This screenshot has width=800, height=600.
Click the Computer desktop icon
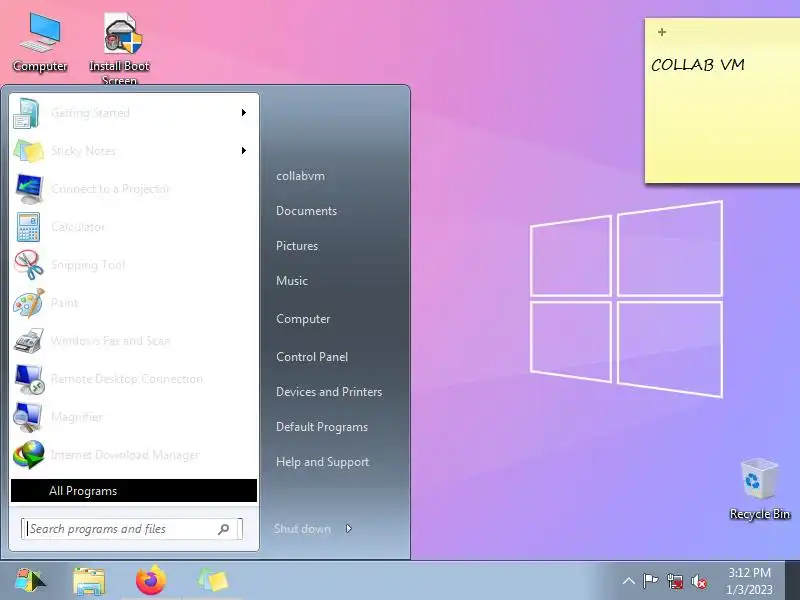pos(40,43)
